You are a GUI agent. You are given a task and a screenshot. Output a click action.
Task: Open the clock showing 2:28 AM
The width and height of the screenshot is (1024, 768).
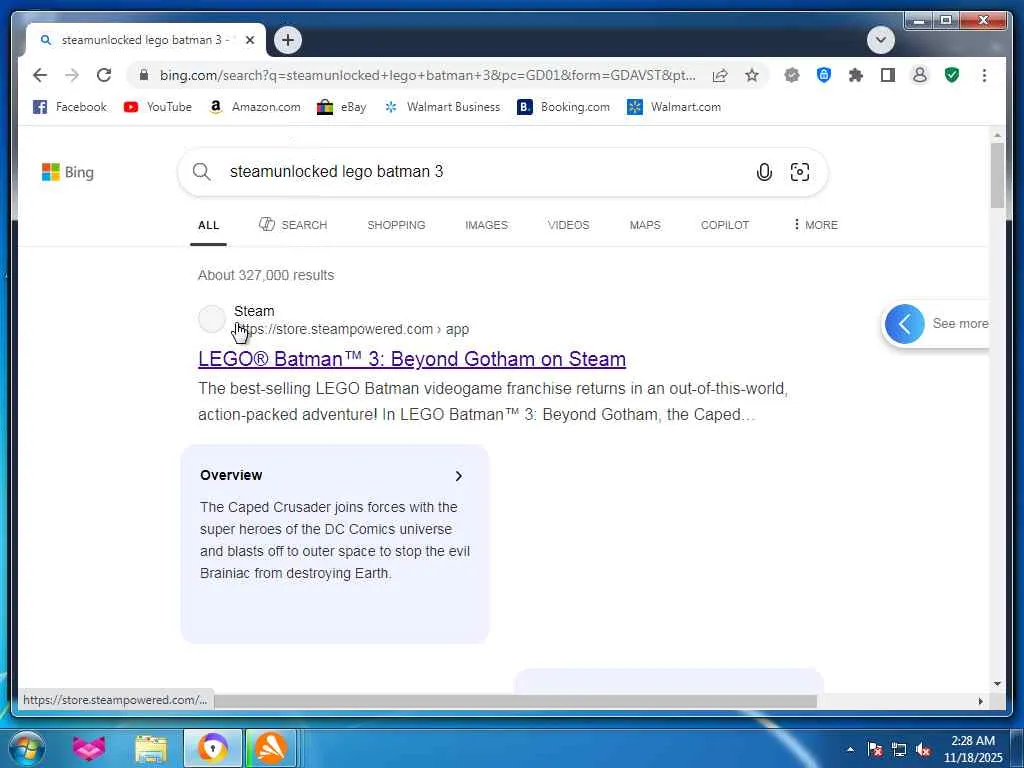pos(972,749)
